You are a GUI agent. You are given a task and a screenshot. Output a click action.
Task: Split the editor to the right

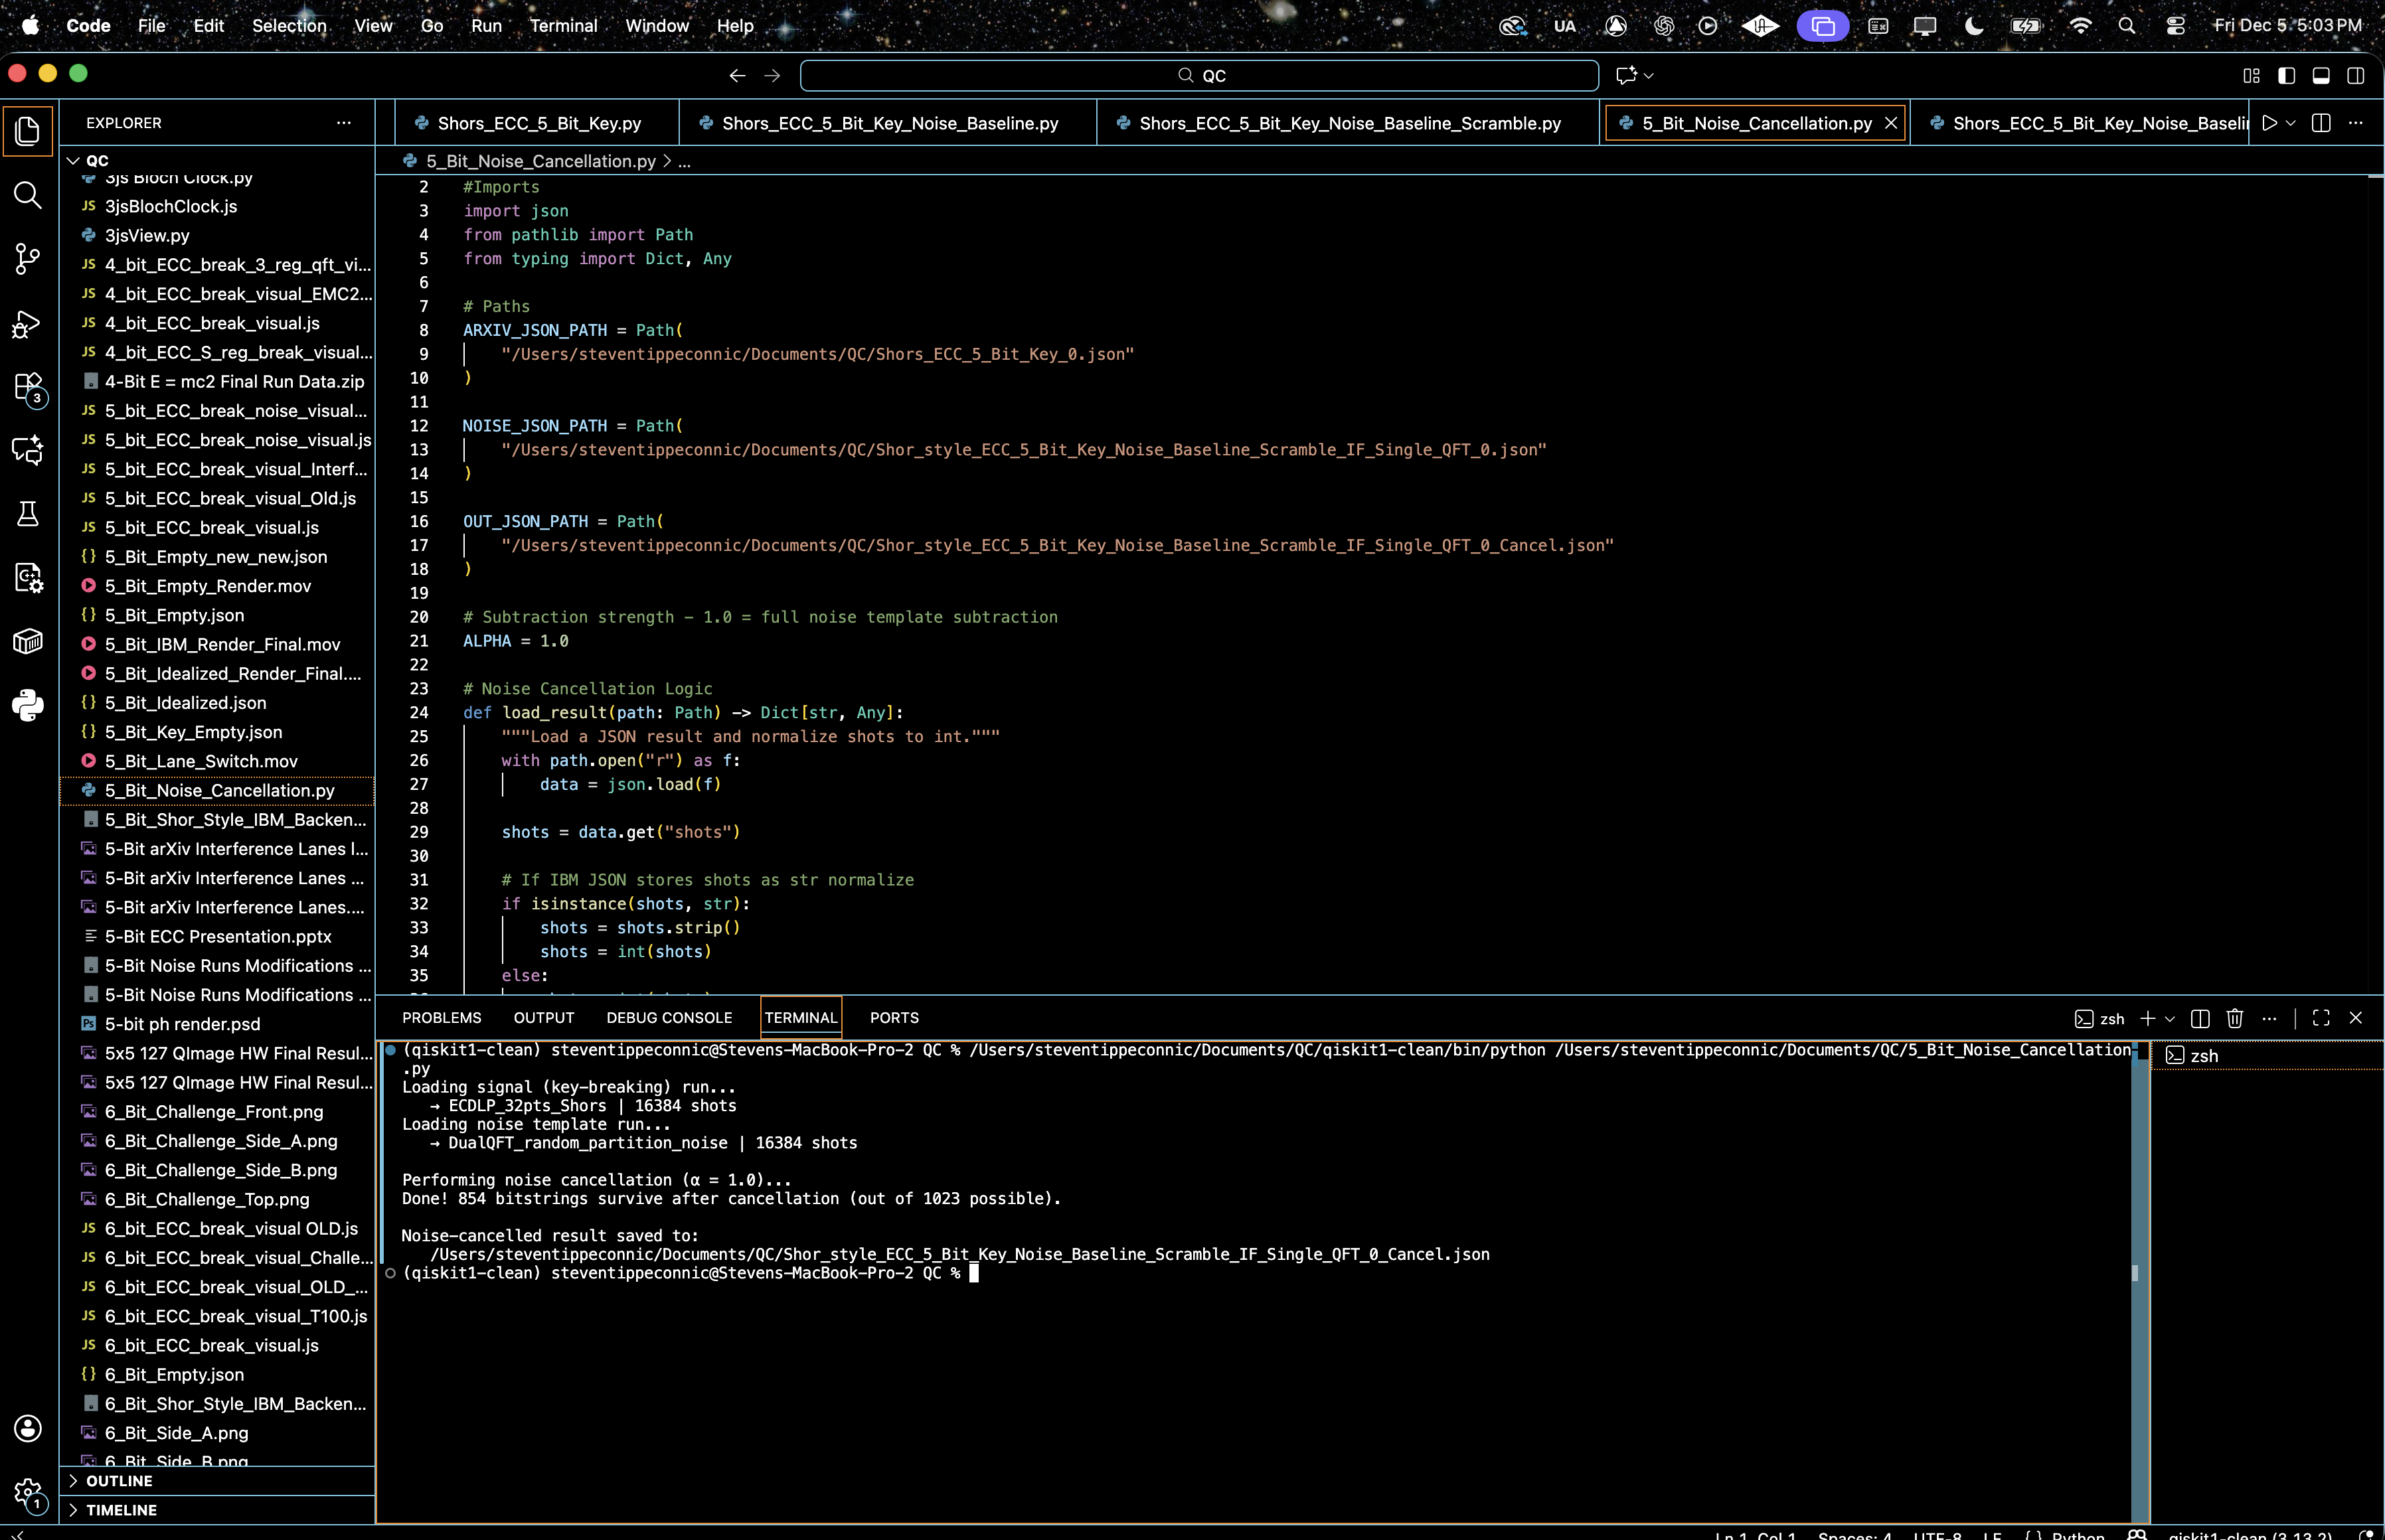[2321, 123]
